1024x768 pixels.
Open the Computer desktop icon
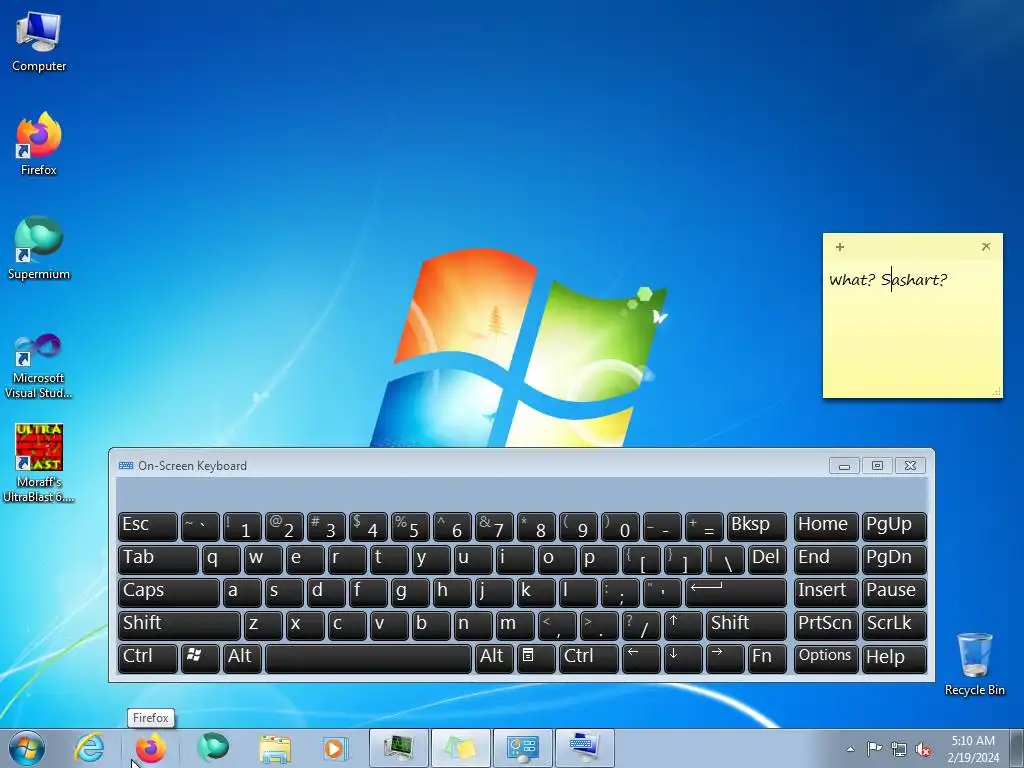[x=39, y=41]
